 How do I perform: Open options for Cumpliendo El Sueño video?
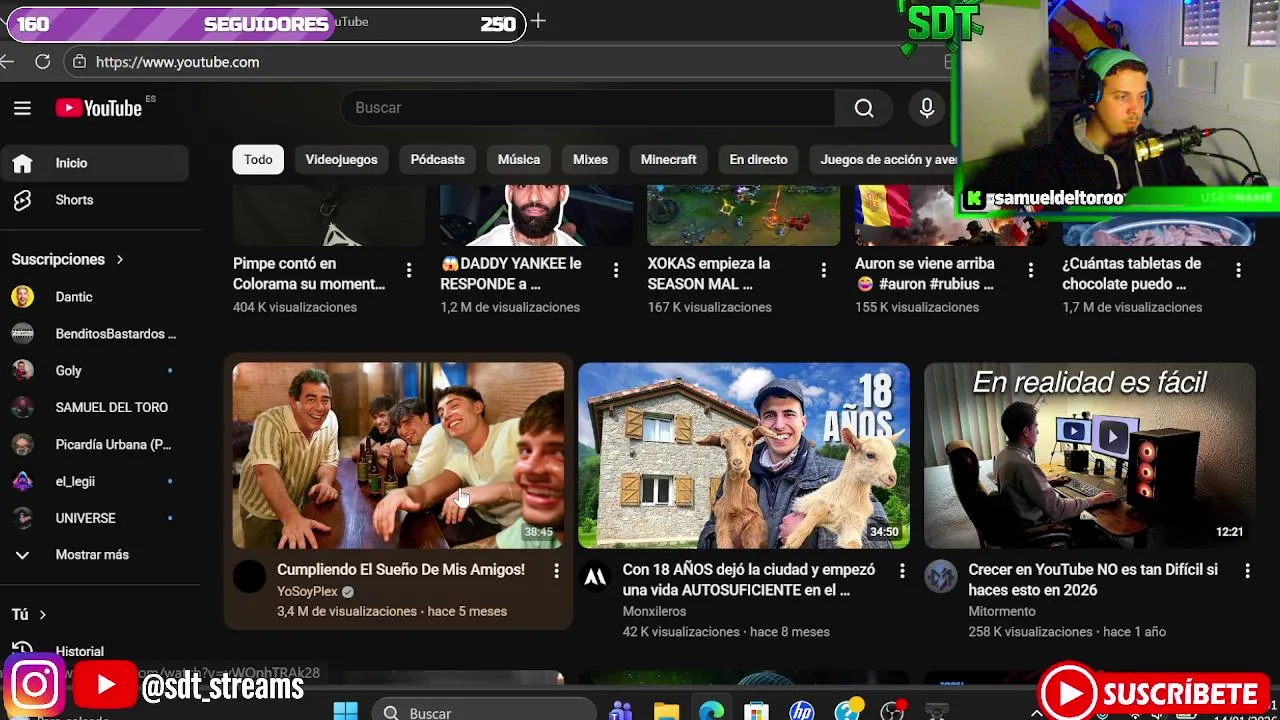(557, 570)
